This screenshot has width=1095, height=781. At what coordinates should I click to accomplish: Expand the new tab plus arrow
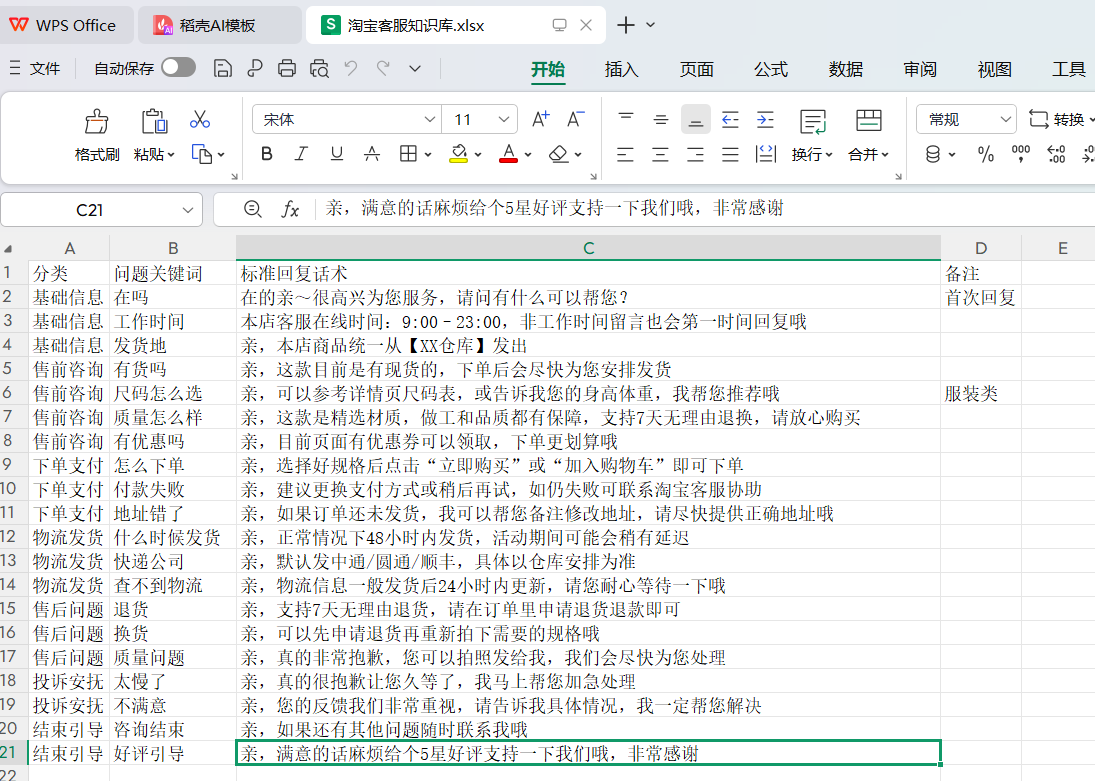pyautogui.click(x=651, y=25)
